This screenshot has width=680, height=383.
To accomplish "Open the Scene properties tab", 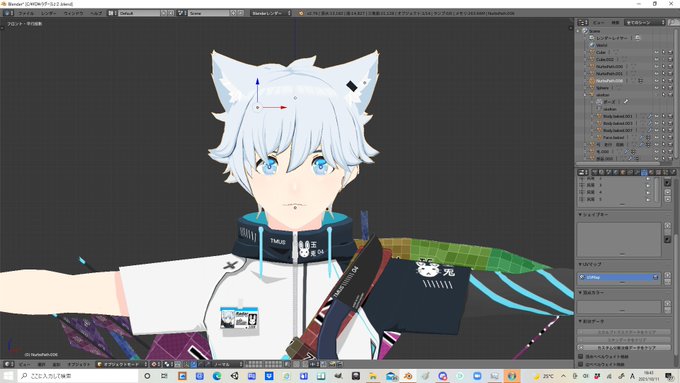I will (608, 173).
